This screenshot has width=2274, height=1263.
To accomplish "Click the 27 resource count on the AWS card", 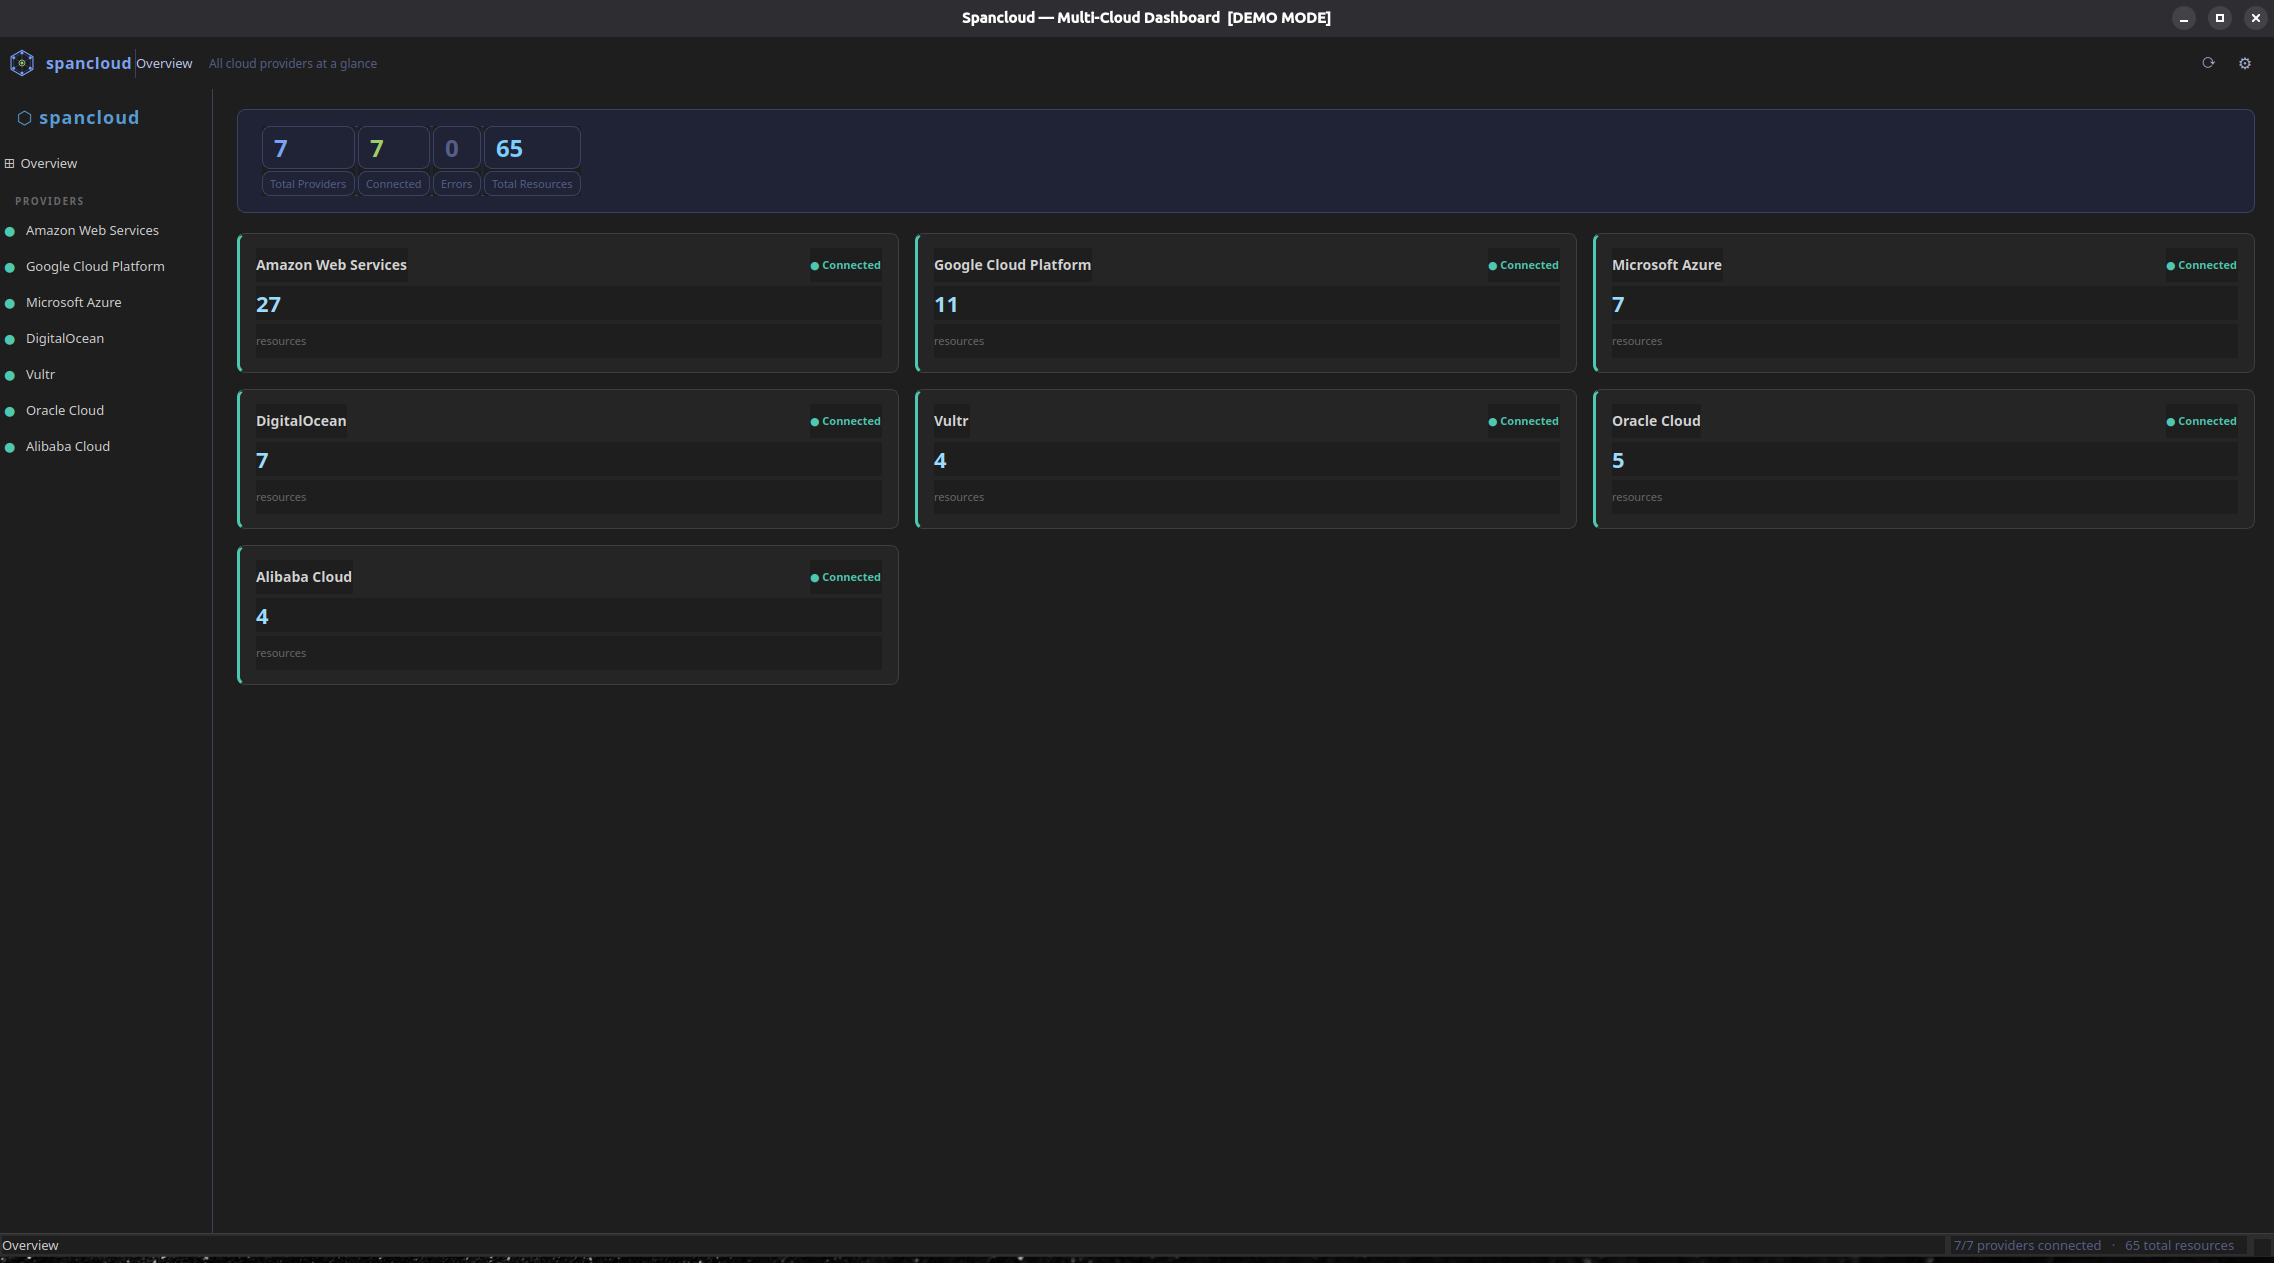I will [x=268, y=305].
